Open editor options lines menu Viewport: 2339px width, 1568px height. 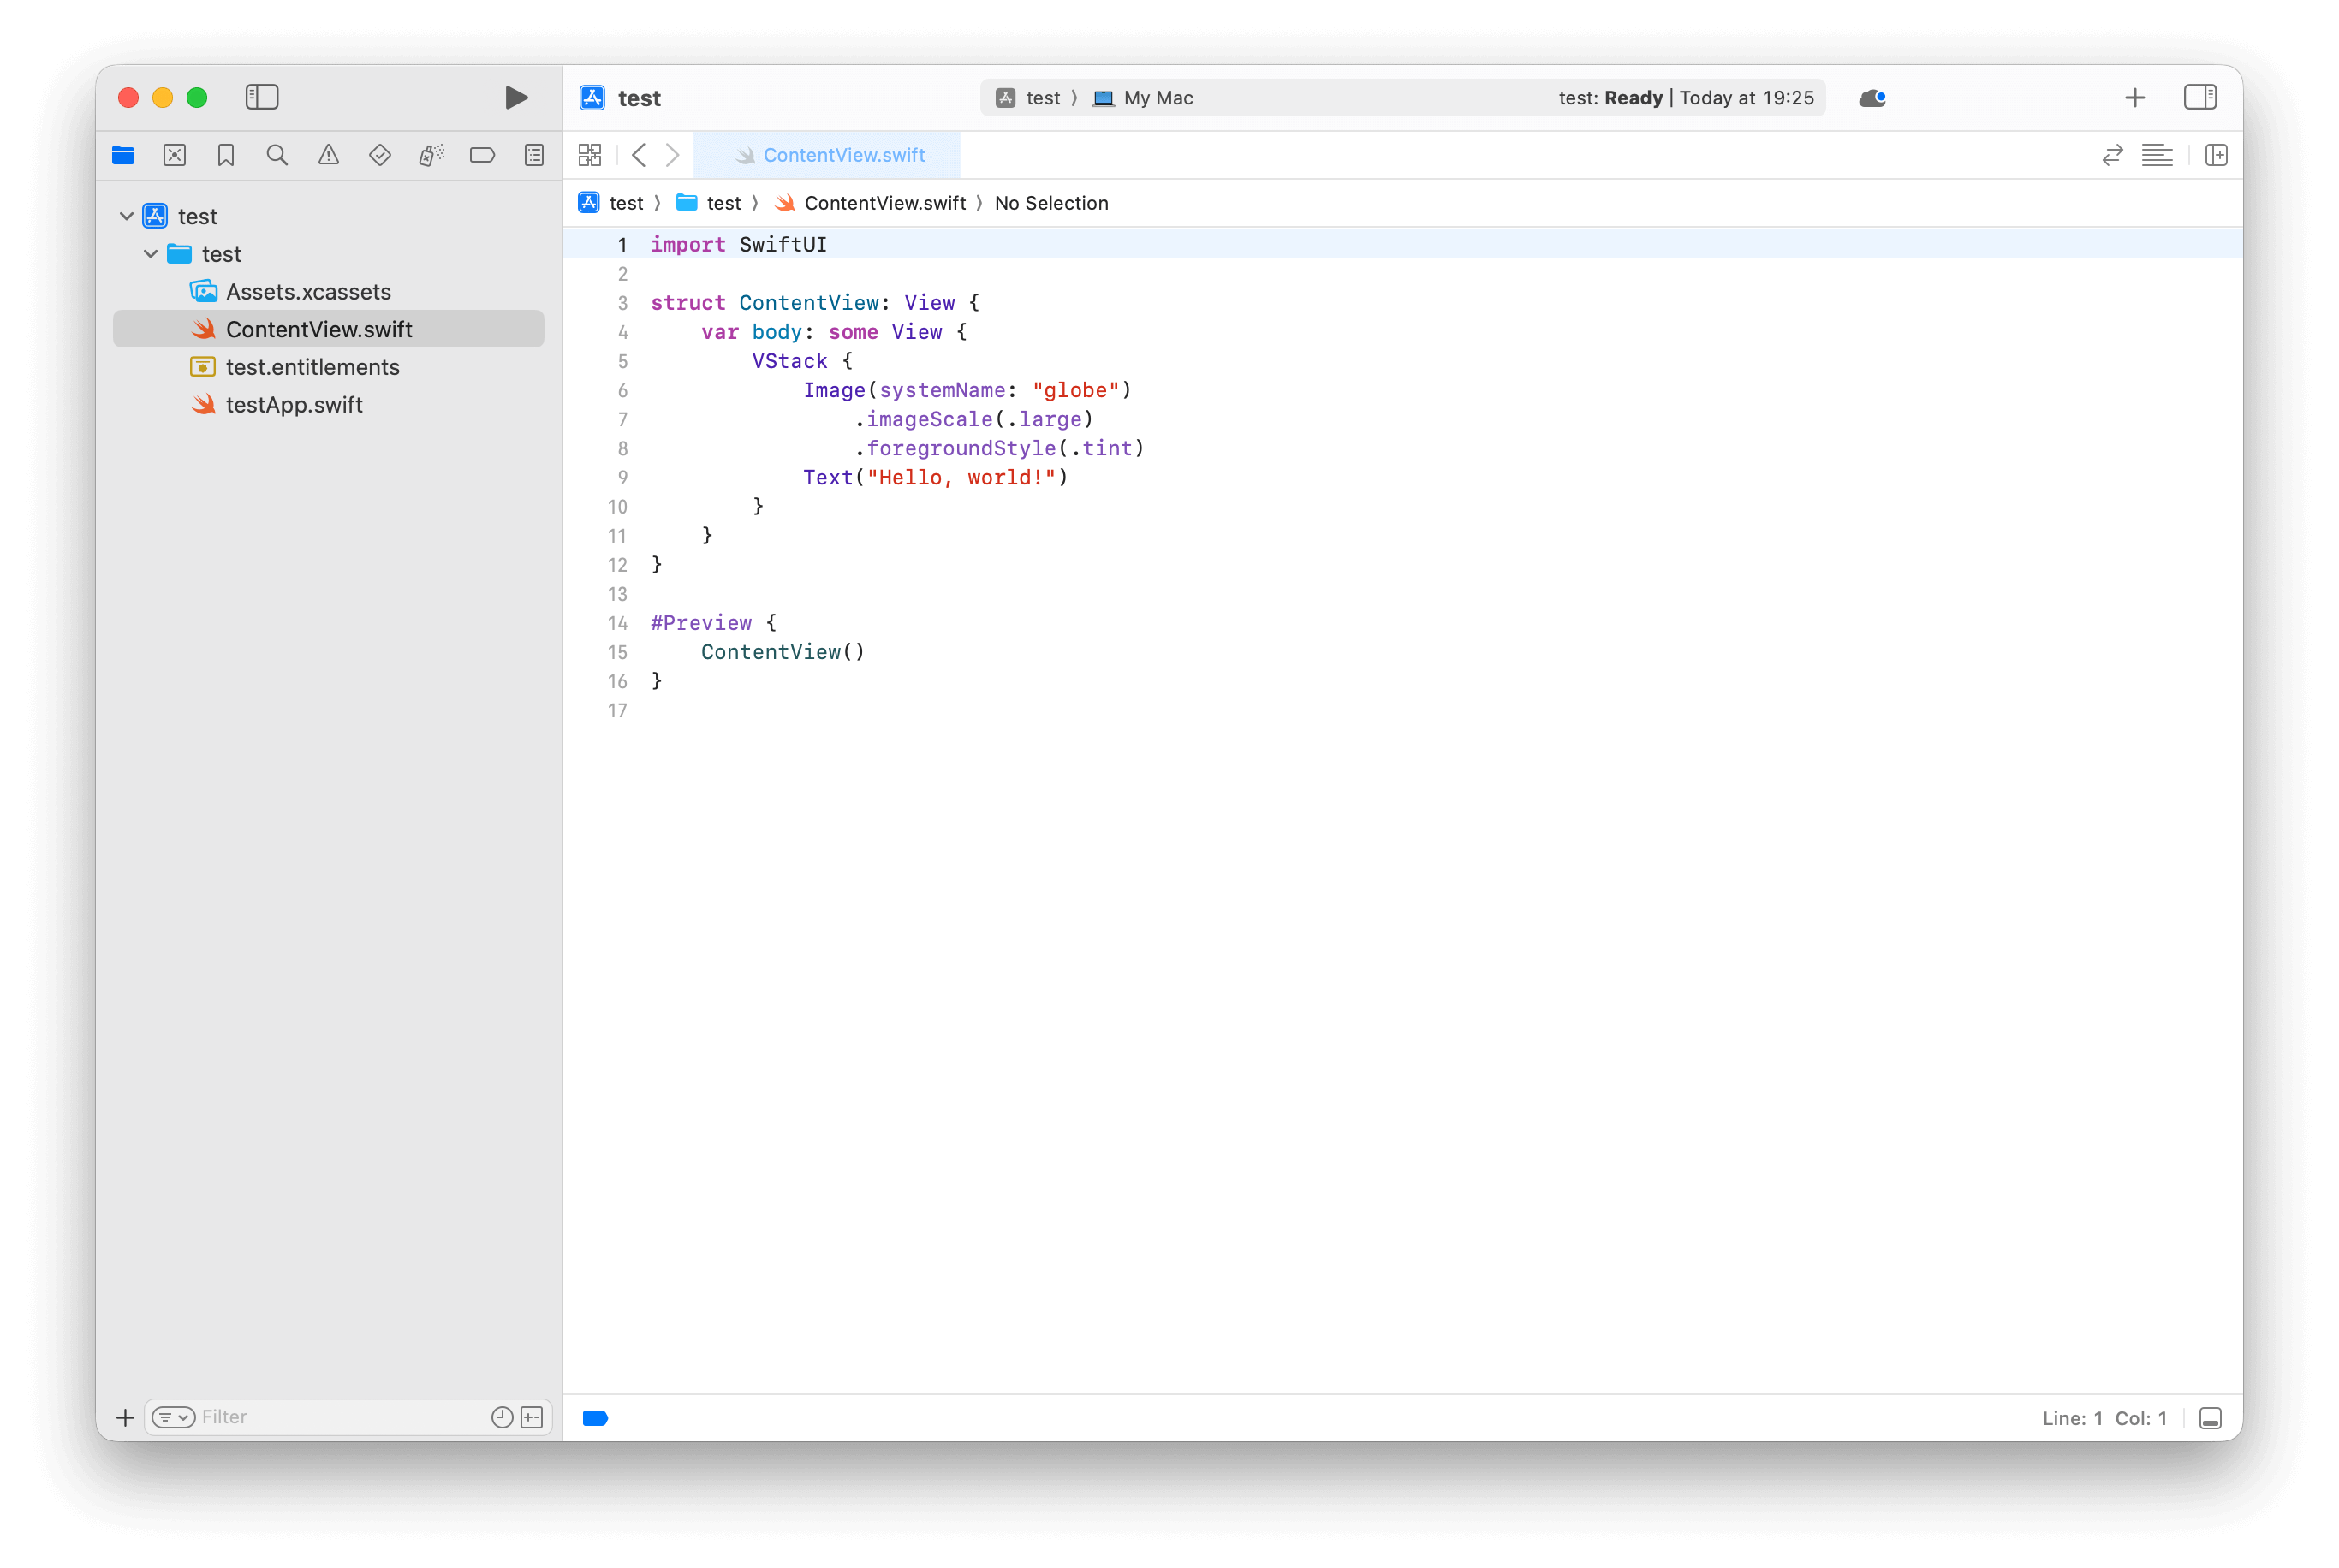coord(2157,155)
